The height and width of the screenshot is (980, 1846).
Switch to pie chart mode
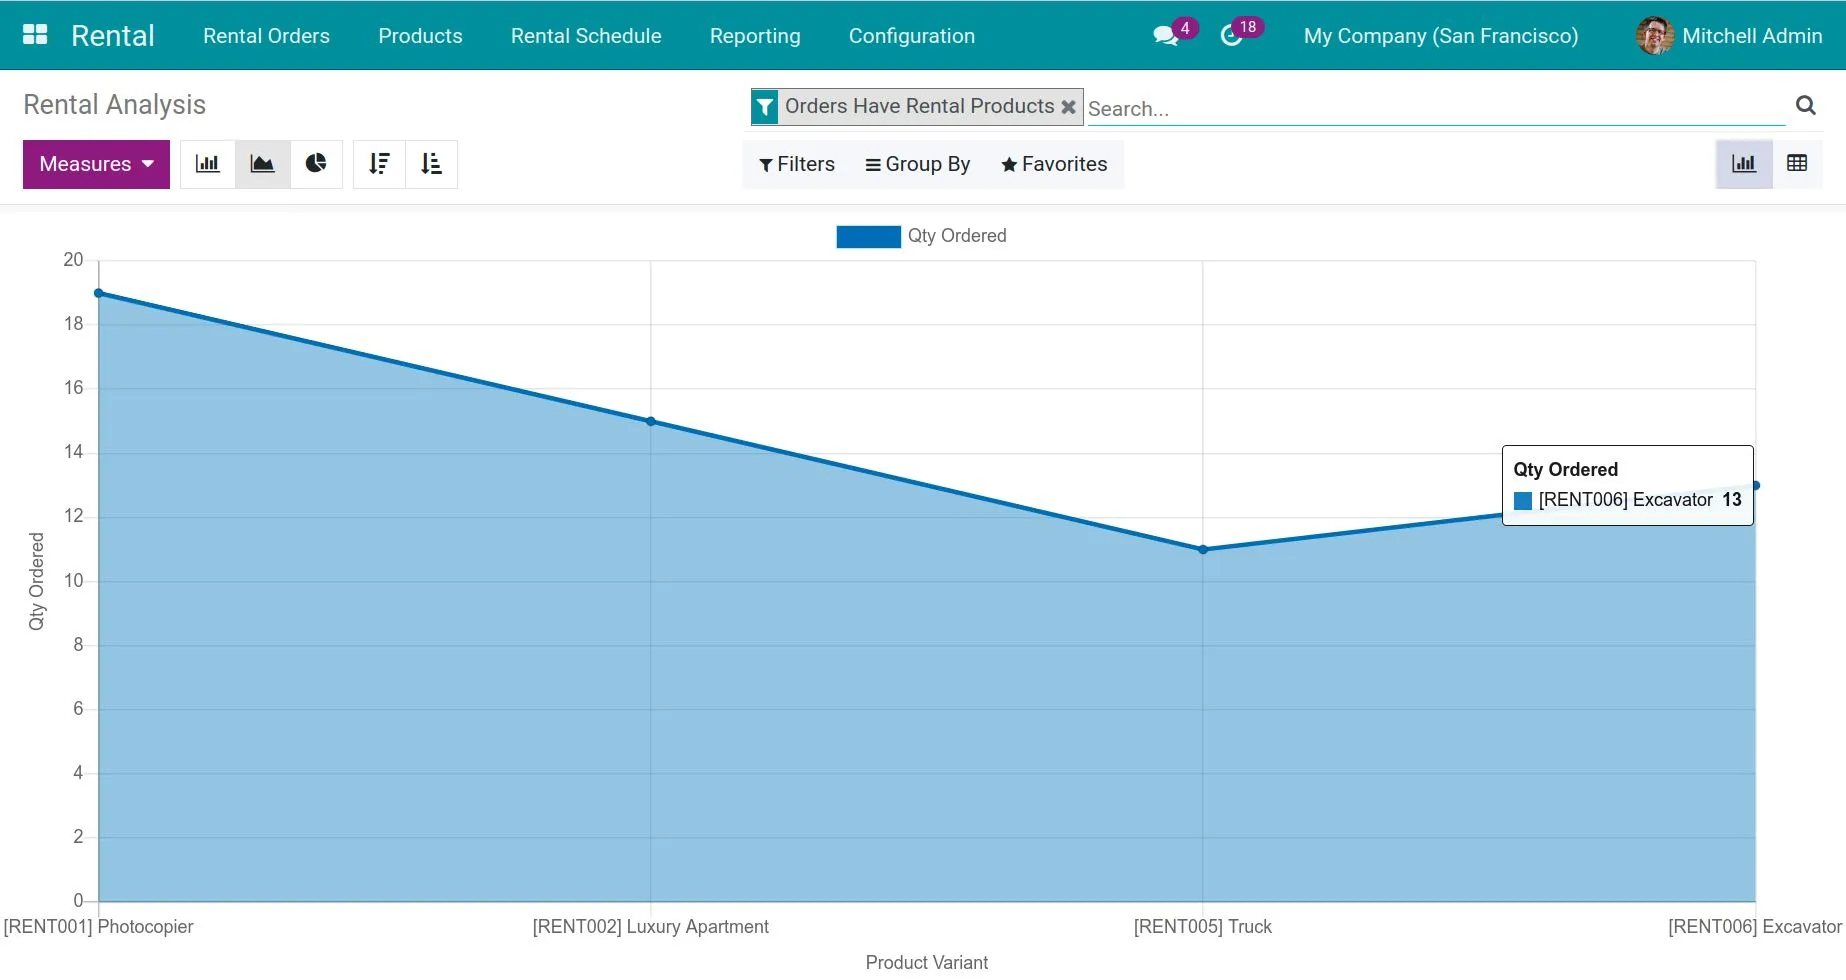pyautogui.click(x=316, y=164)
